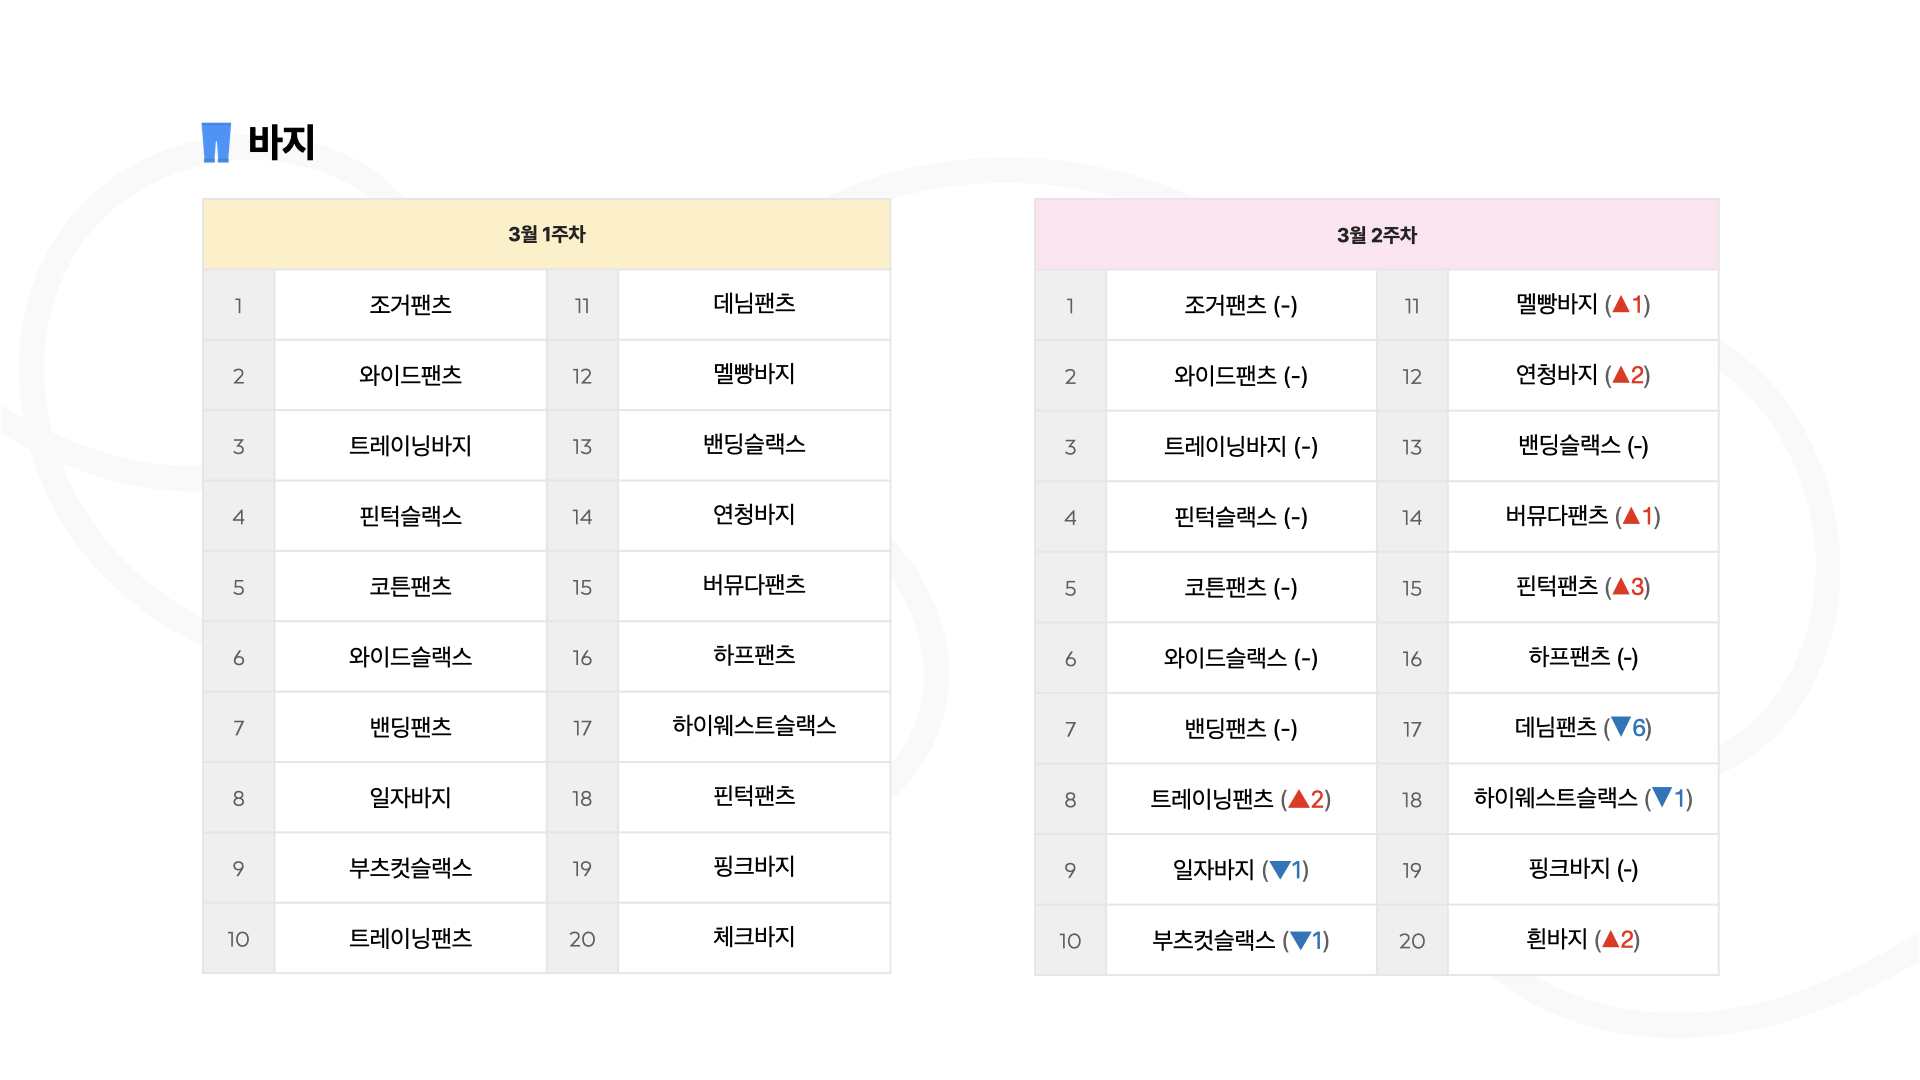The height and width of the screenshot is (1080, 1920).
Task: Select the 3월 2주차 table header
Action: pos(1376,235)
